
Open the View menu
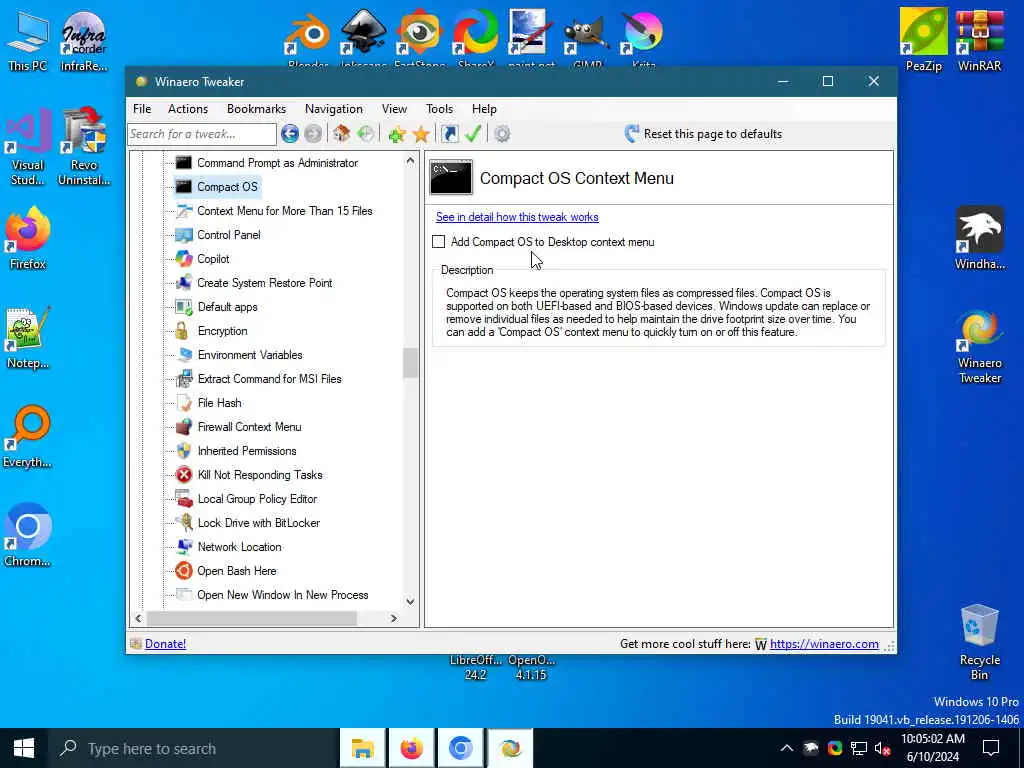[394, 109]
